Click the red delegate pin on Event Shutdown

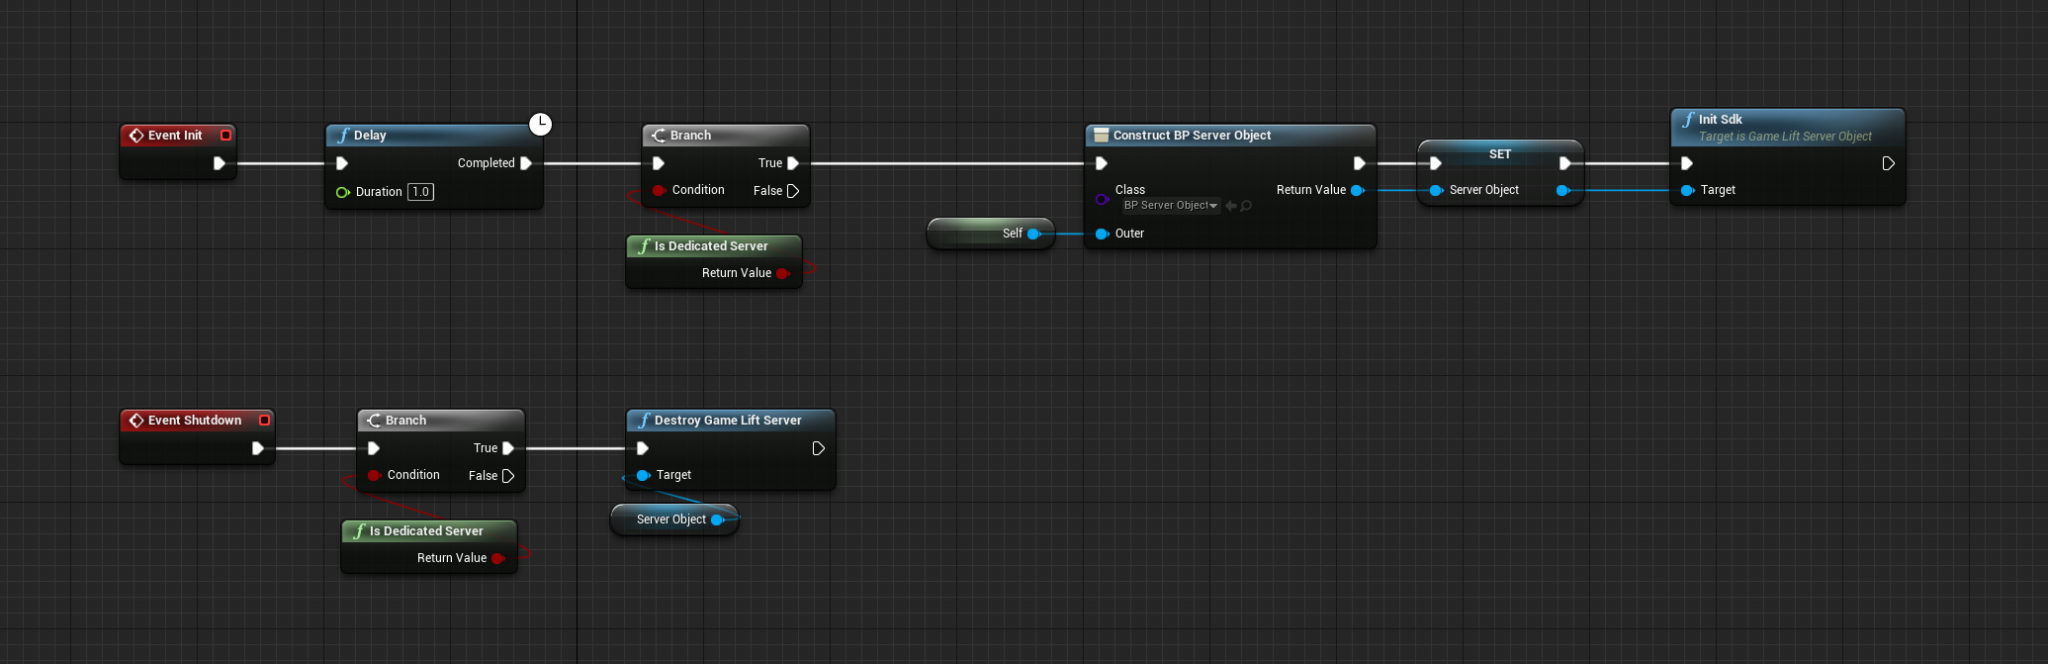click(x=264, y=420)
